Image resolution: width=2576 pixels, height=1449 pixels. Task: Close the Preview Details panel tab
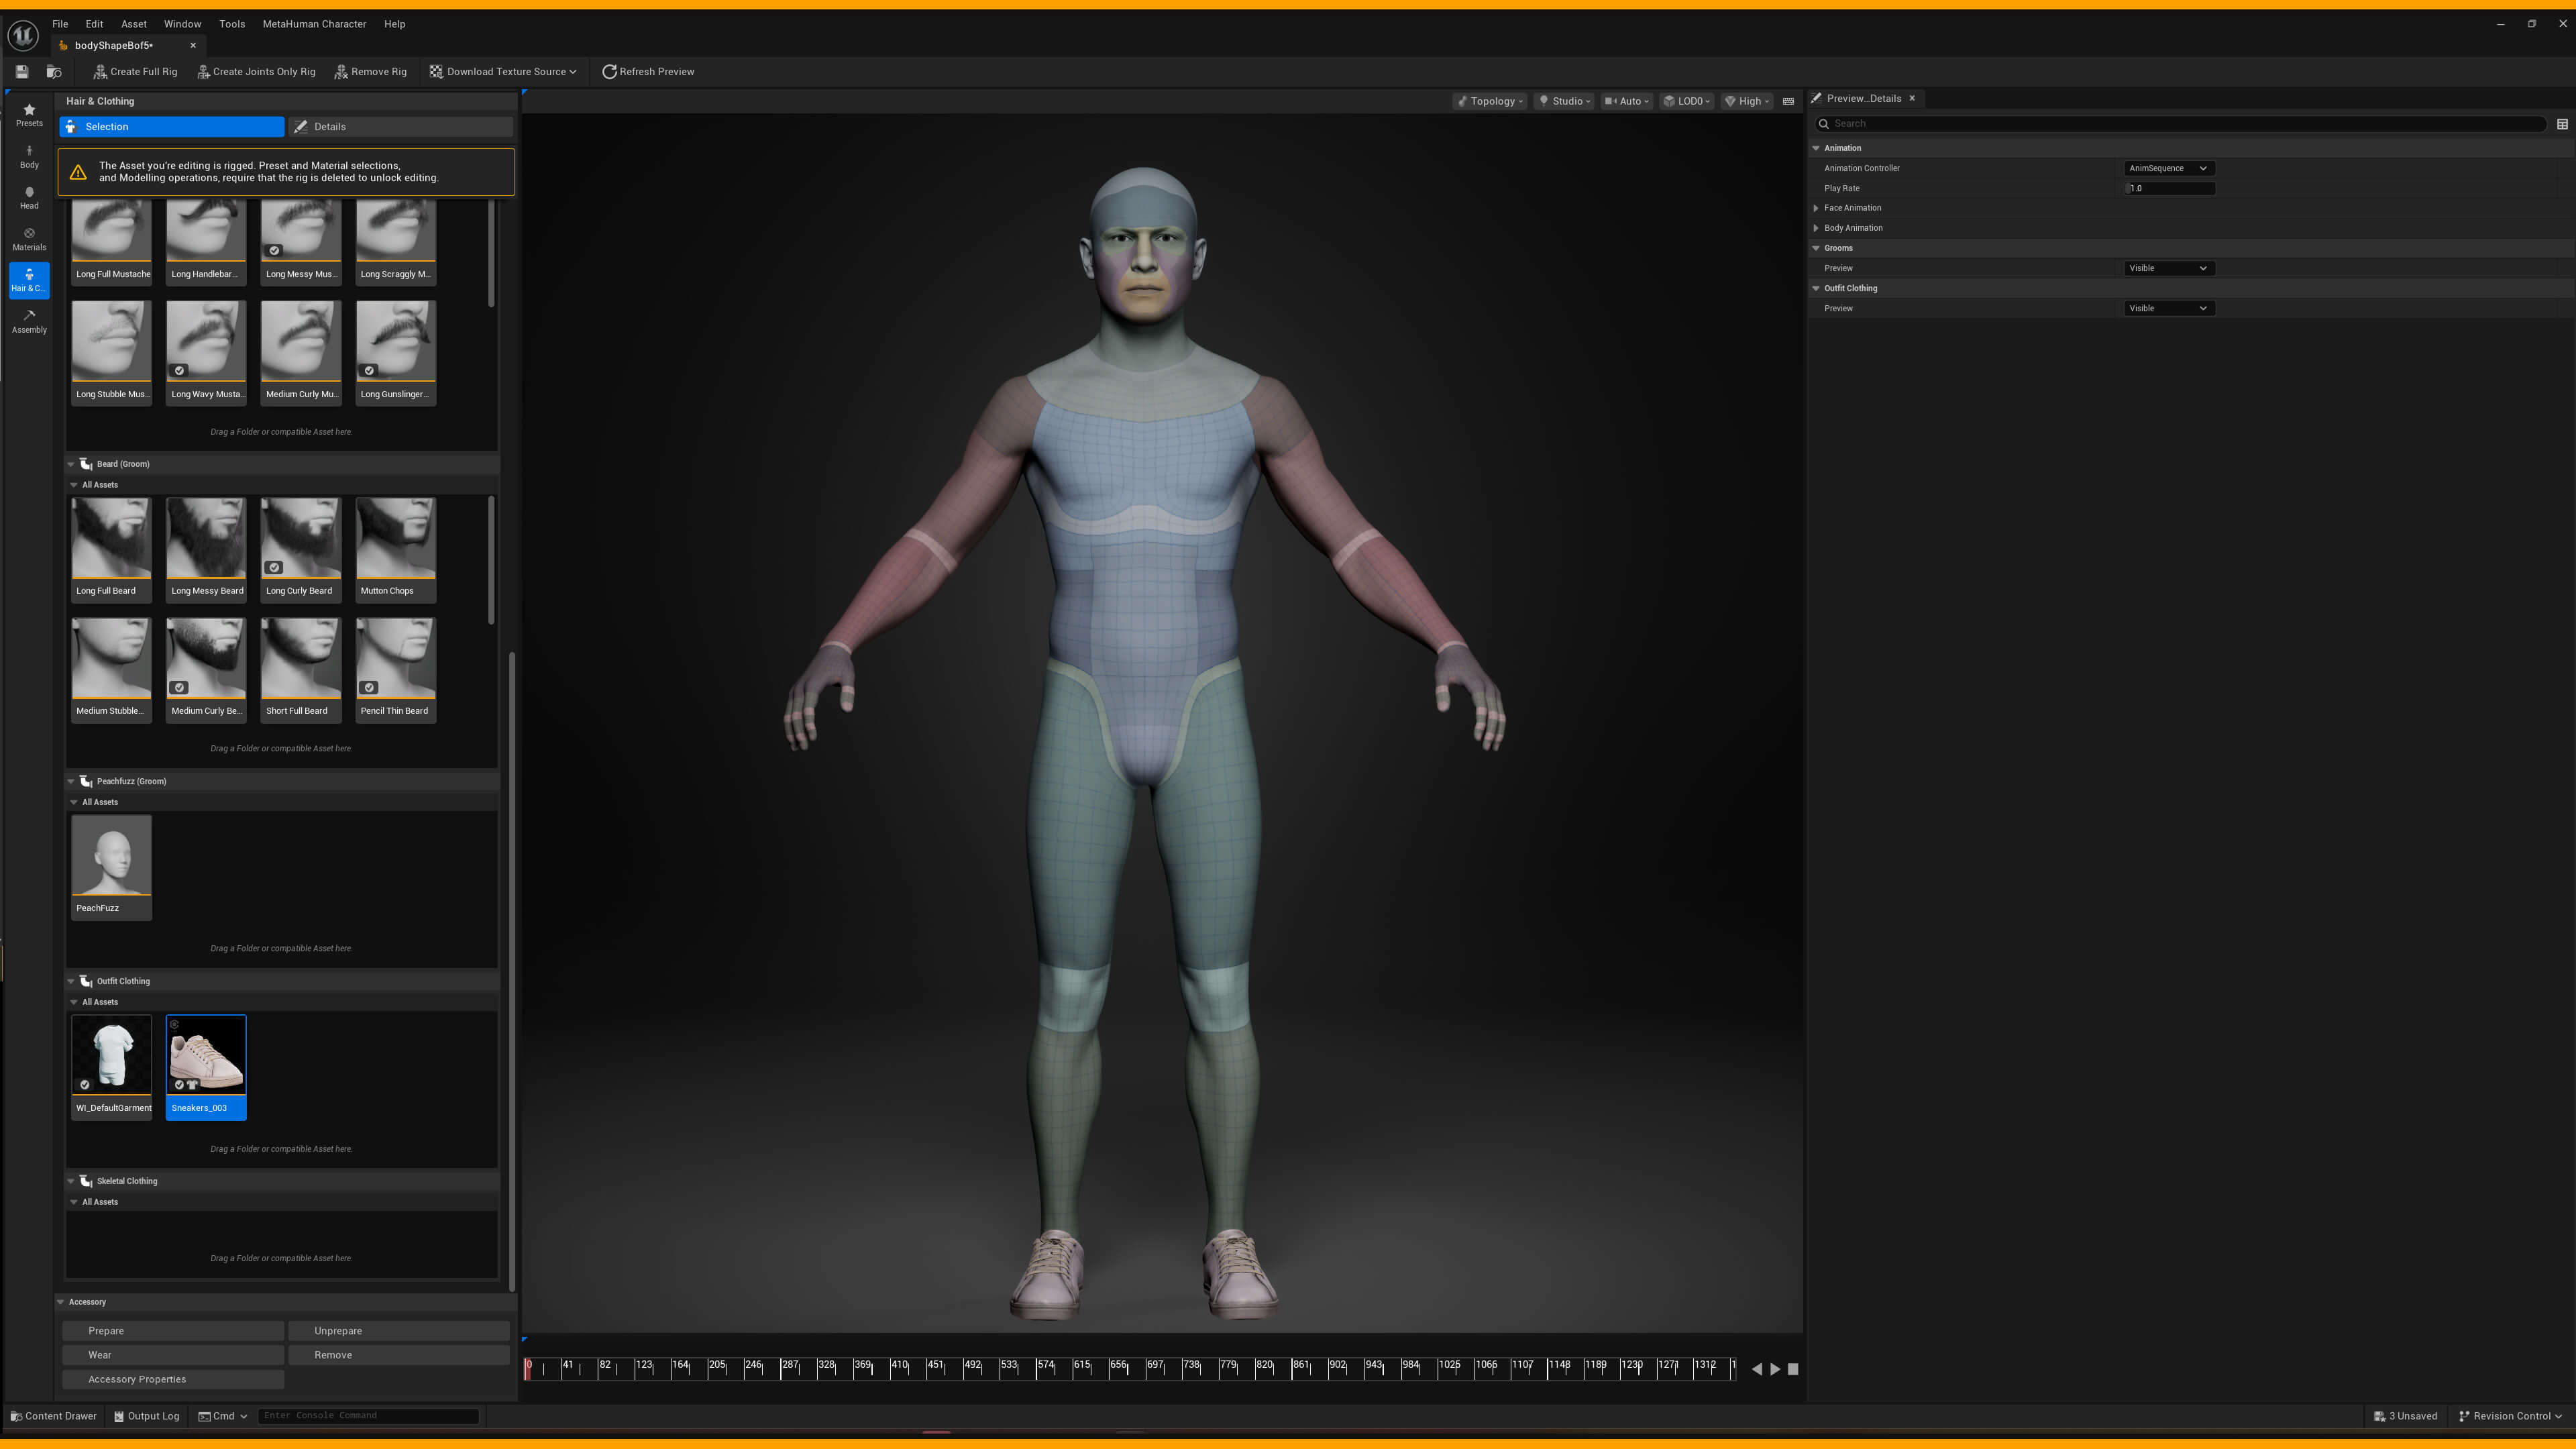click(1912, 98)
